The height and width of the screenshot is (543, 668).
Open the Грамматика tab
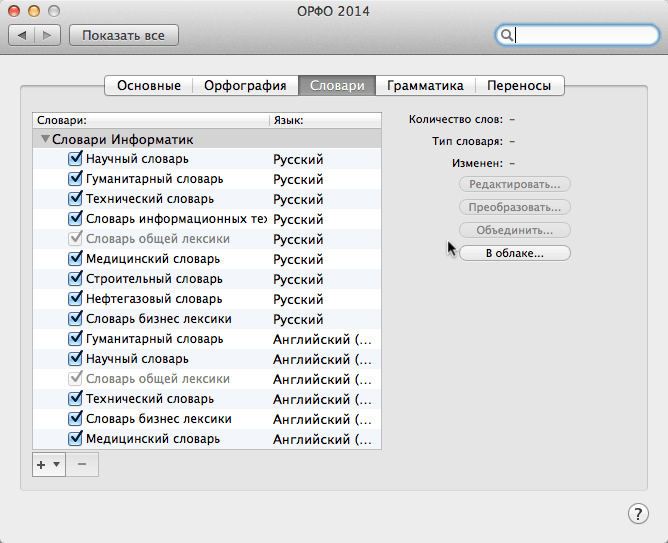[x=425, y=86]
